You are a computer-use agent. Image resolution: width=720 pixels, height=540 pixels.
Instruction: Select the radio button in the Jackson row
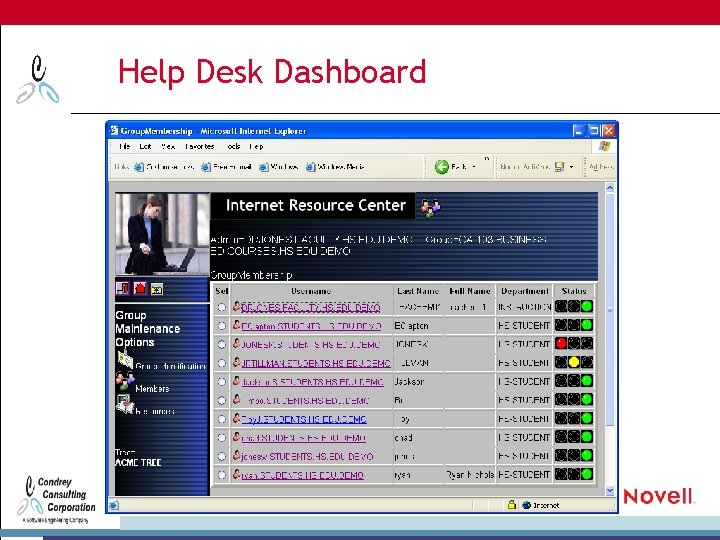[221, 382]
